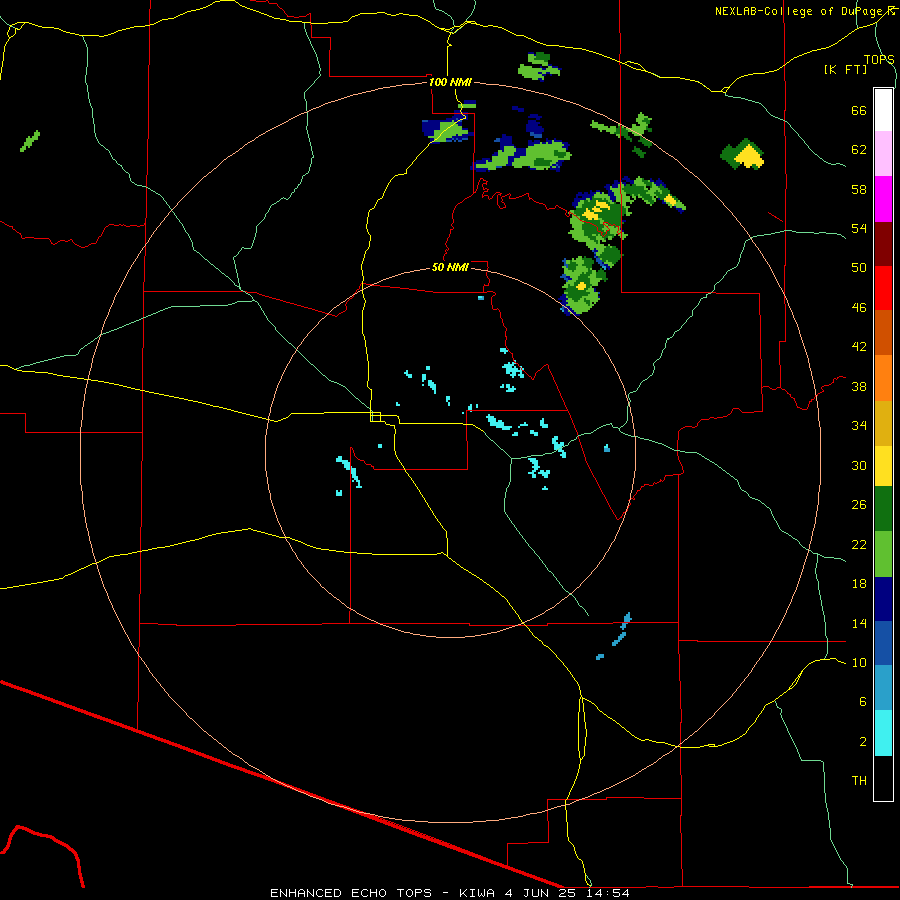Click the legend value 66
Viewport: 900px width, 900px height.
point(859,111)
